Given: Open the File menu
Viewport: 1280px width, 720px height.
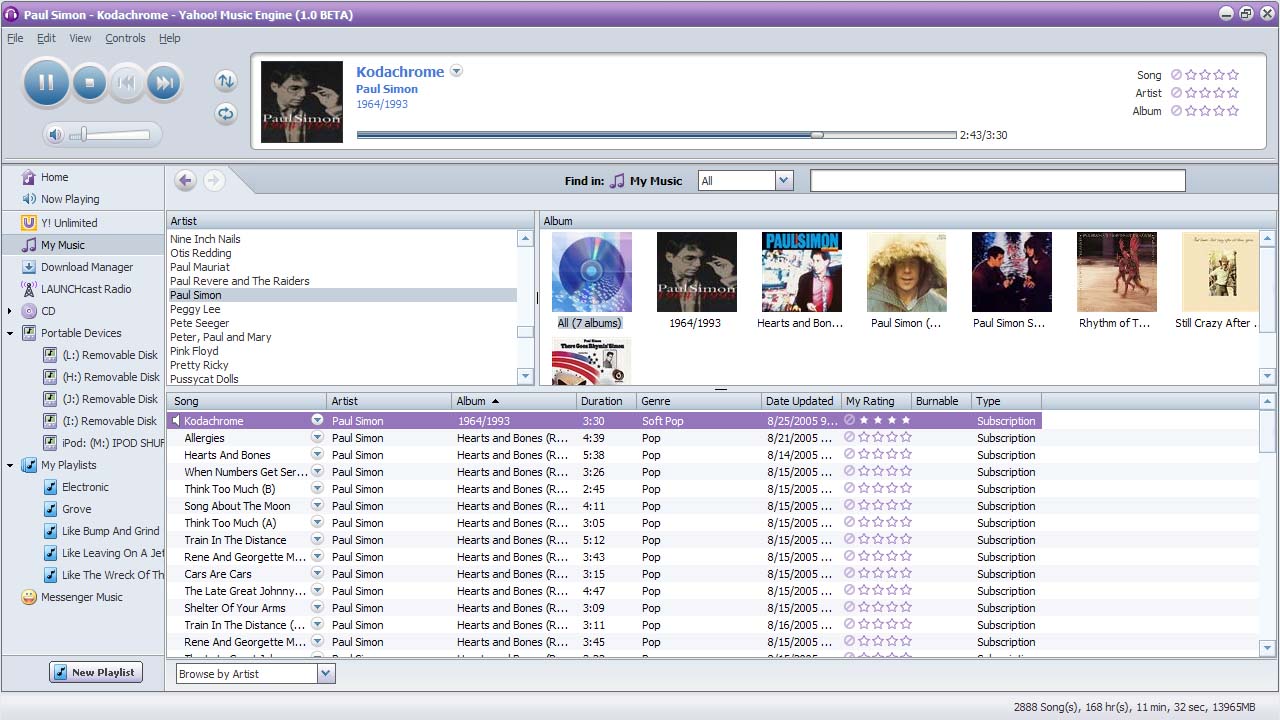Looking at the screenshot, I should coord(15,38).
